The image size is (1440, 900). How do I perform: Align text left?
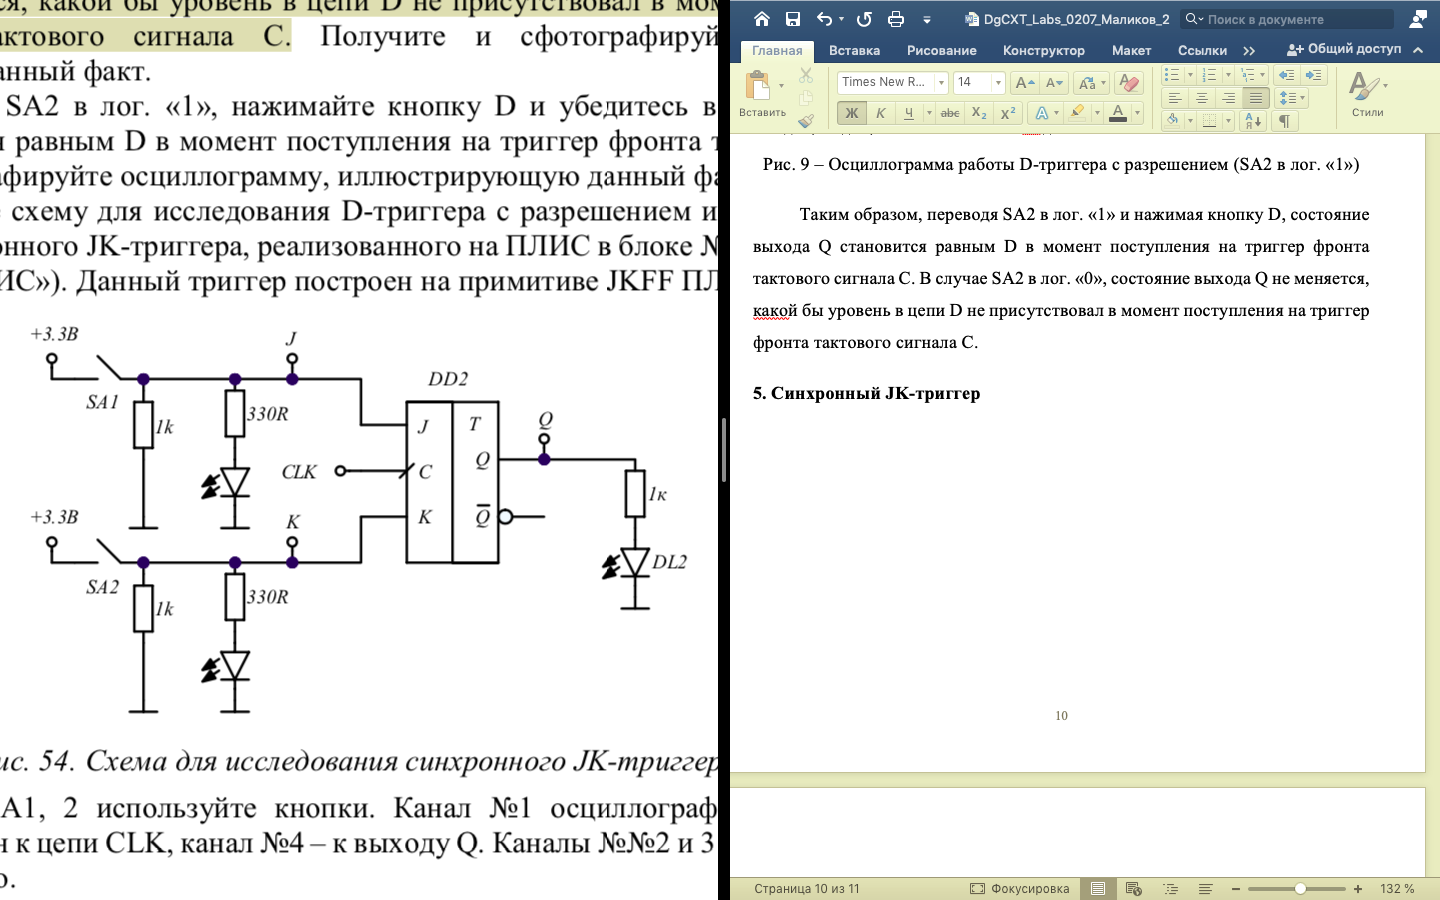[x=1175, y=98]
